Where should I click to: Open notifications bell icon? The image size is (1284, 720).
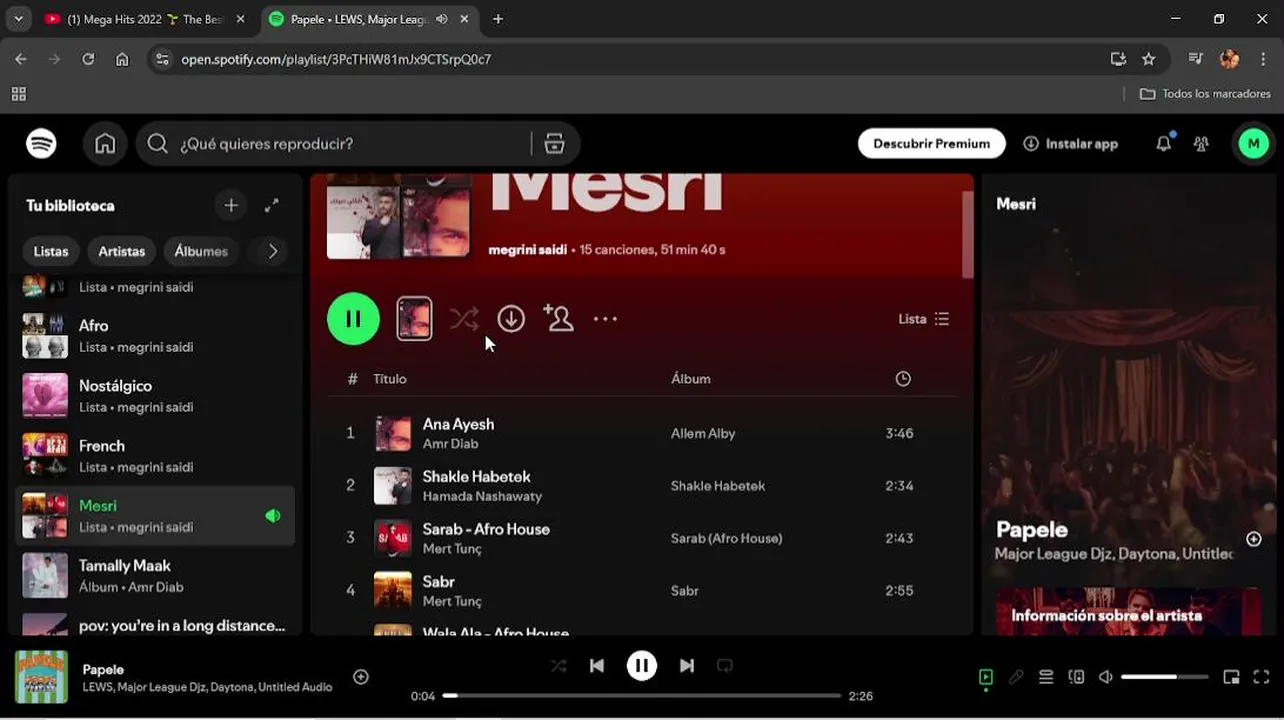(x=1164, y=144)
